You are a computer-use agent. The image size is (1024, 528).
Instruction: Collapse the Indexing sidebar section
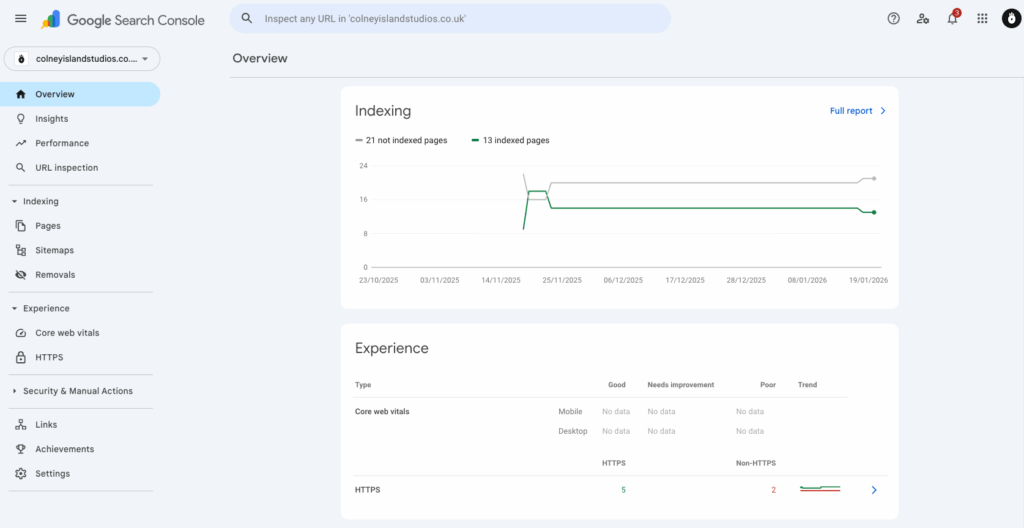tap(15, 202)
